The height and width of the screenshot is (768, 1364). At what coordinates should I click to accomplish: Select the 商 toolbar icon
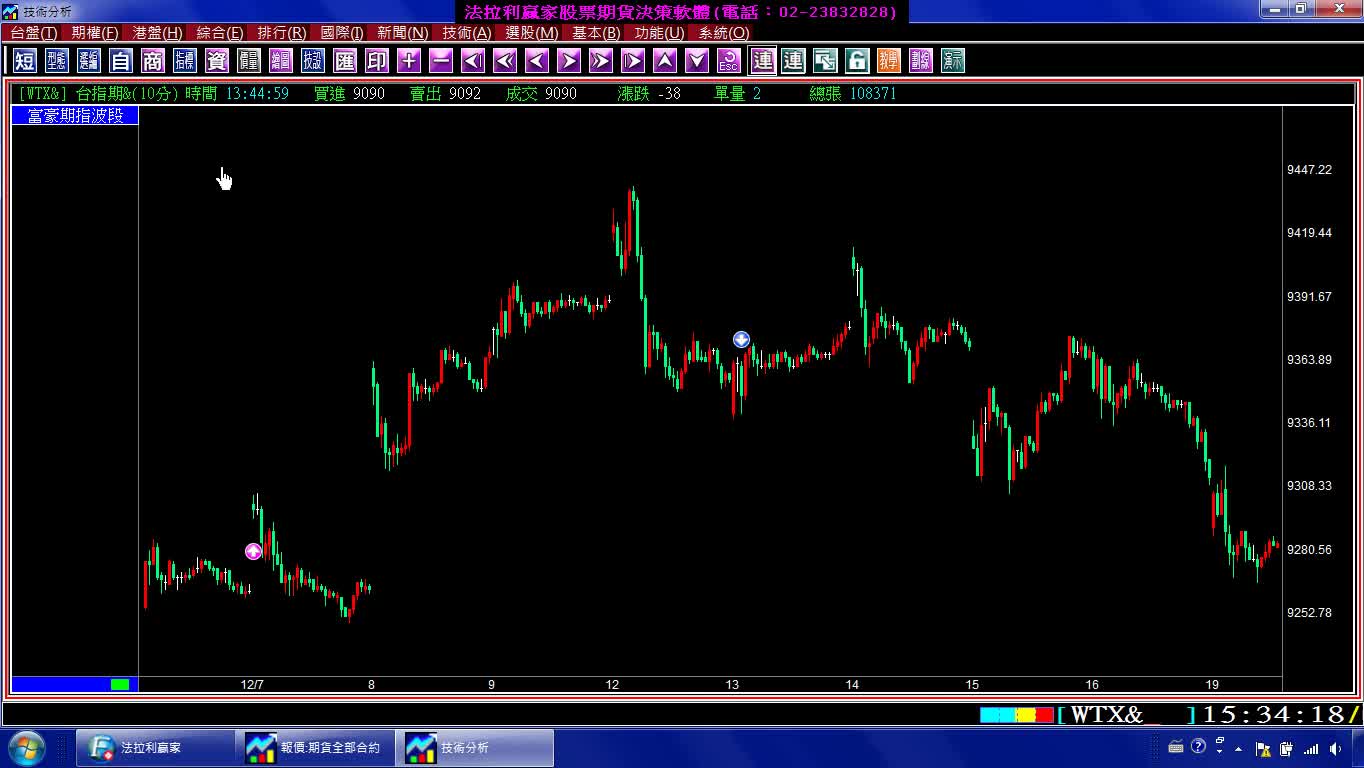pyautogui.click(x=153, y=61)
